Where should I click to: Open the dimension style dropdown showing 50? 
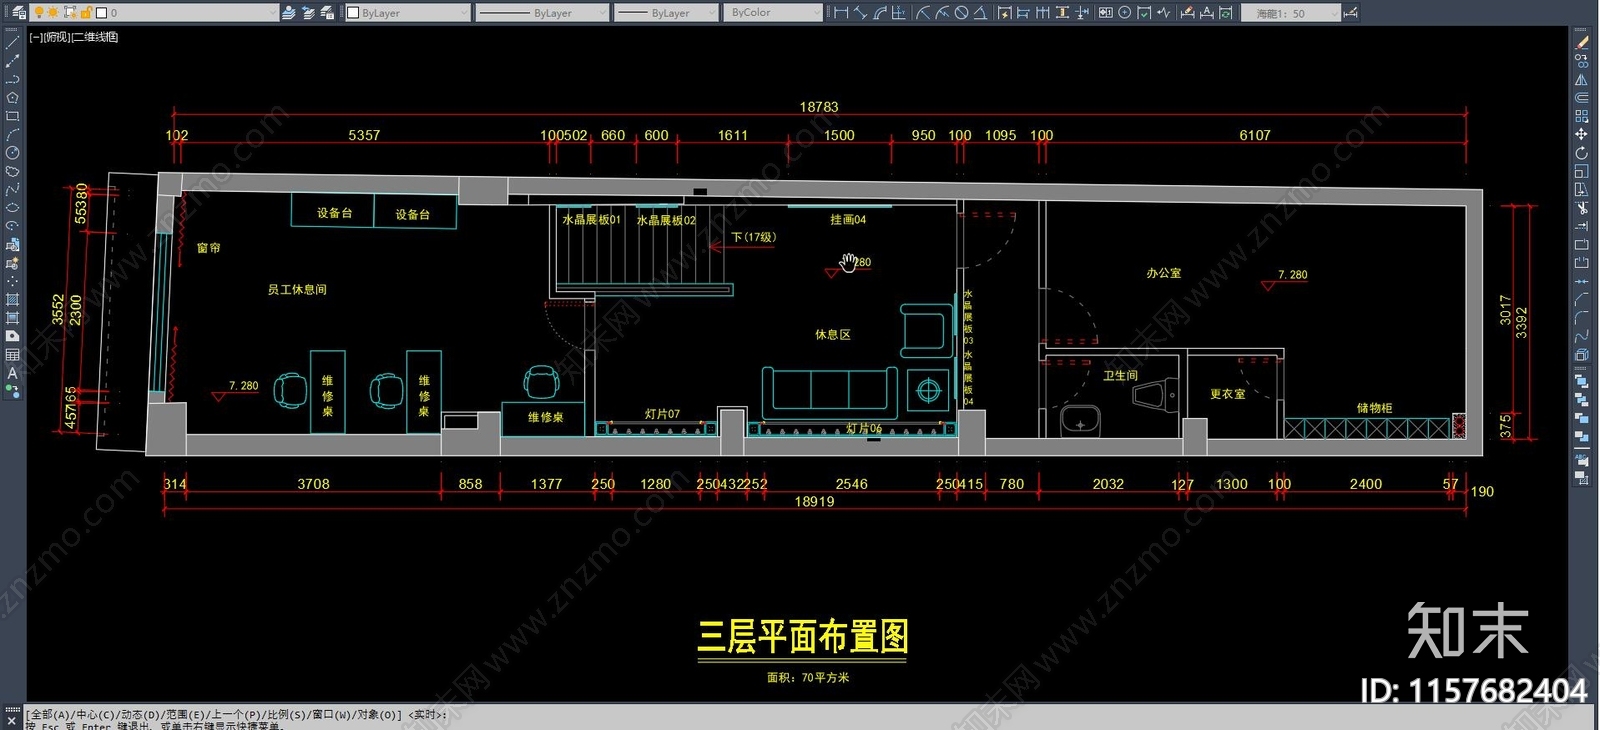pyautogui.click(x=1290, y=13)
